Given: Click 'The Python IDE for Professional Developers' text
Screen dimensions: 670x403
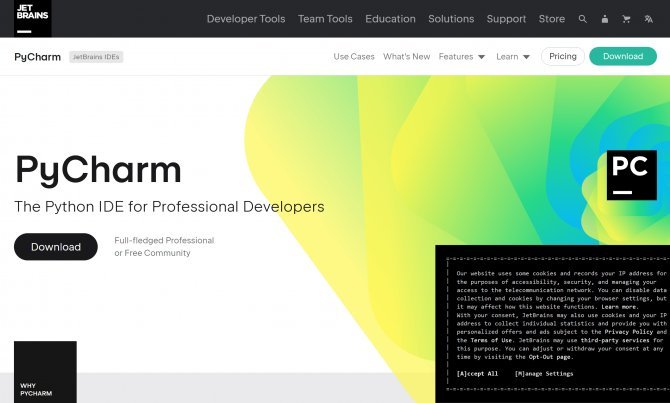Looking at the screenshot, I should point(169,207).
